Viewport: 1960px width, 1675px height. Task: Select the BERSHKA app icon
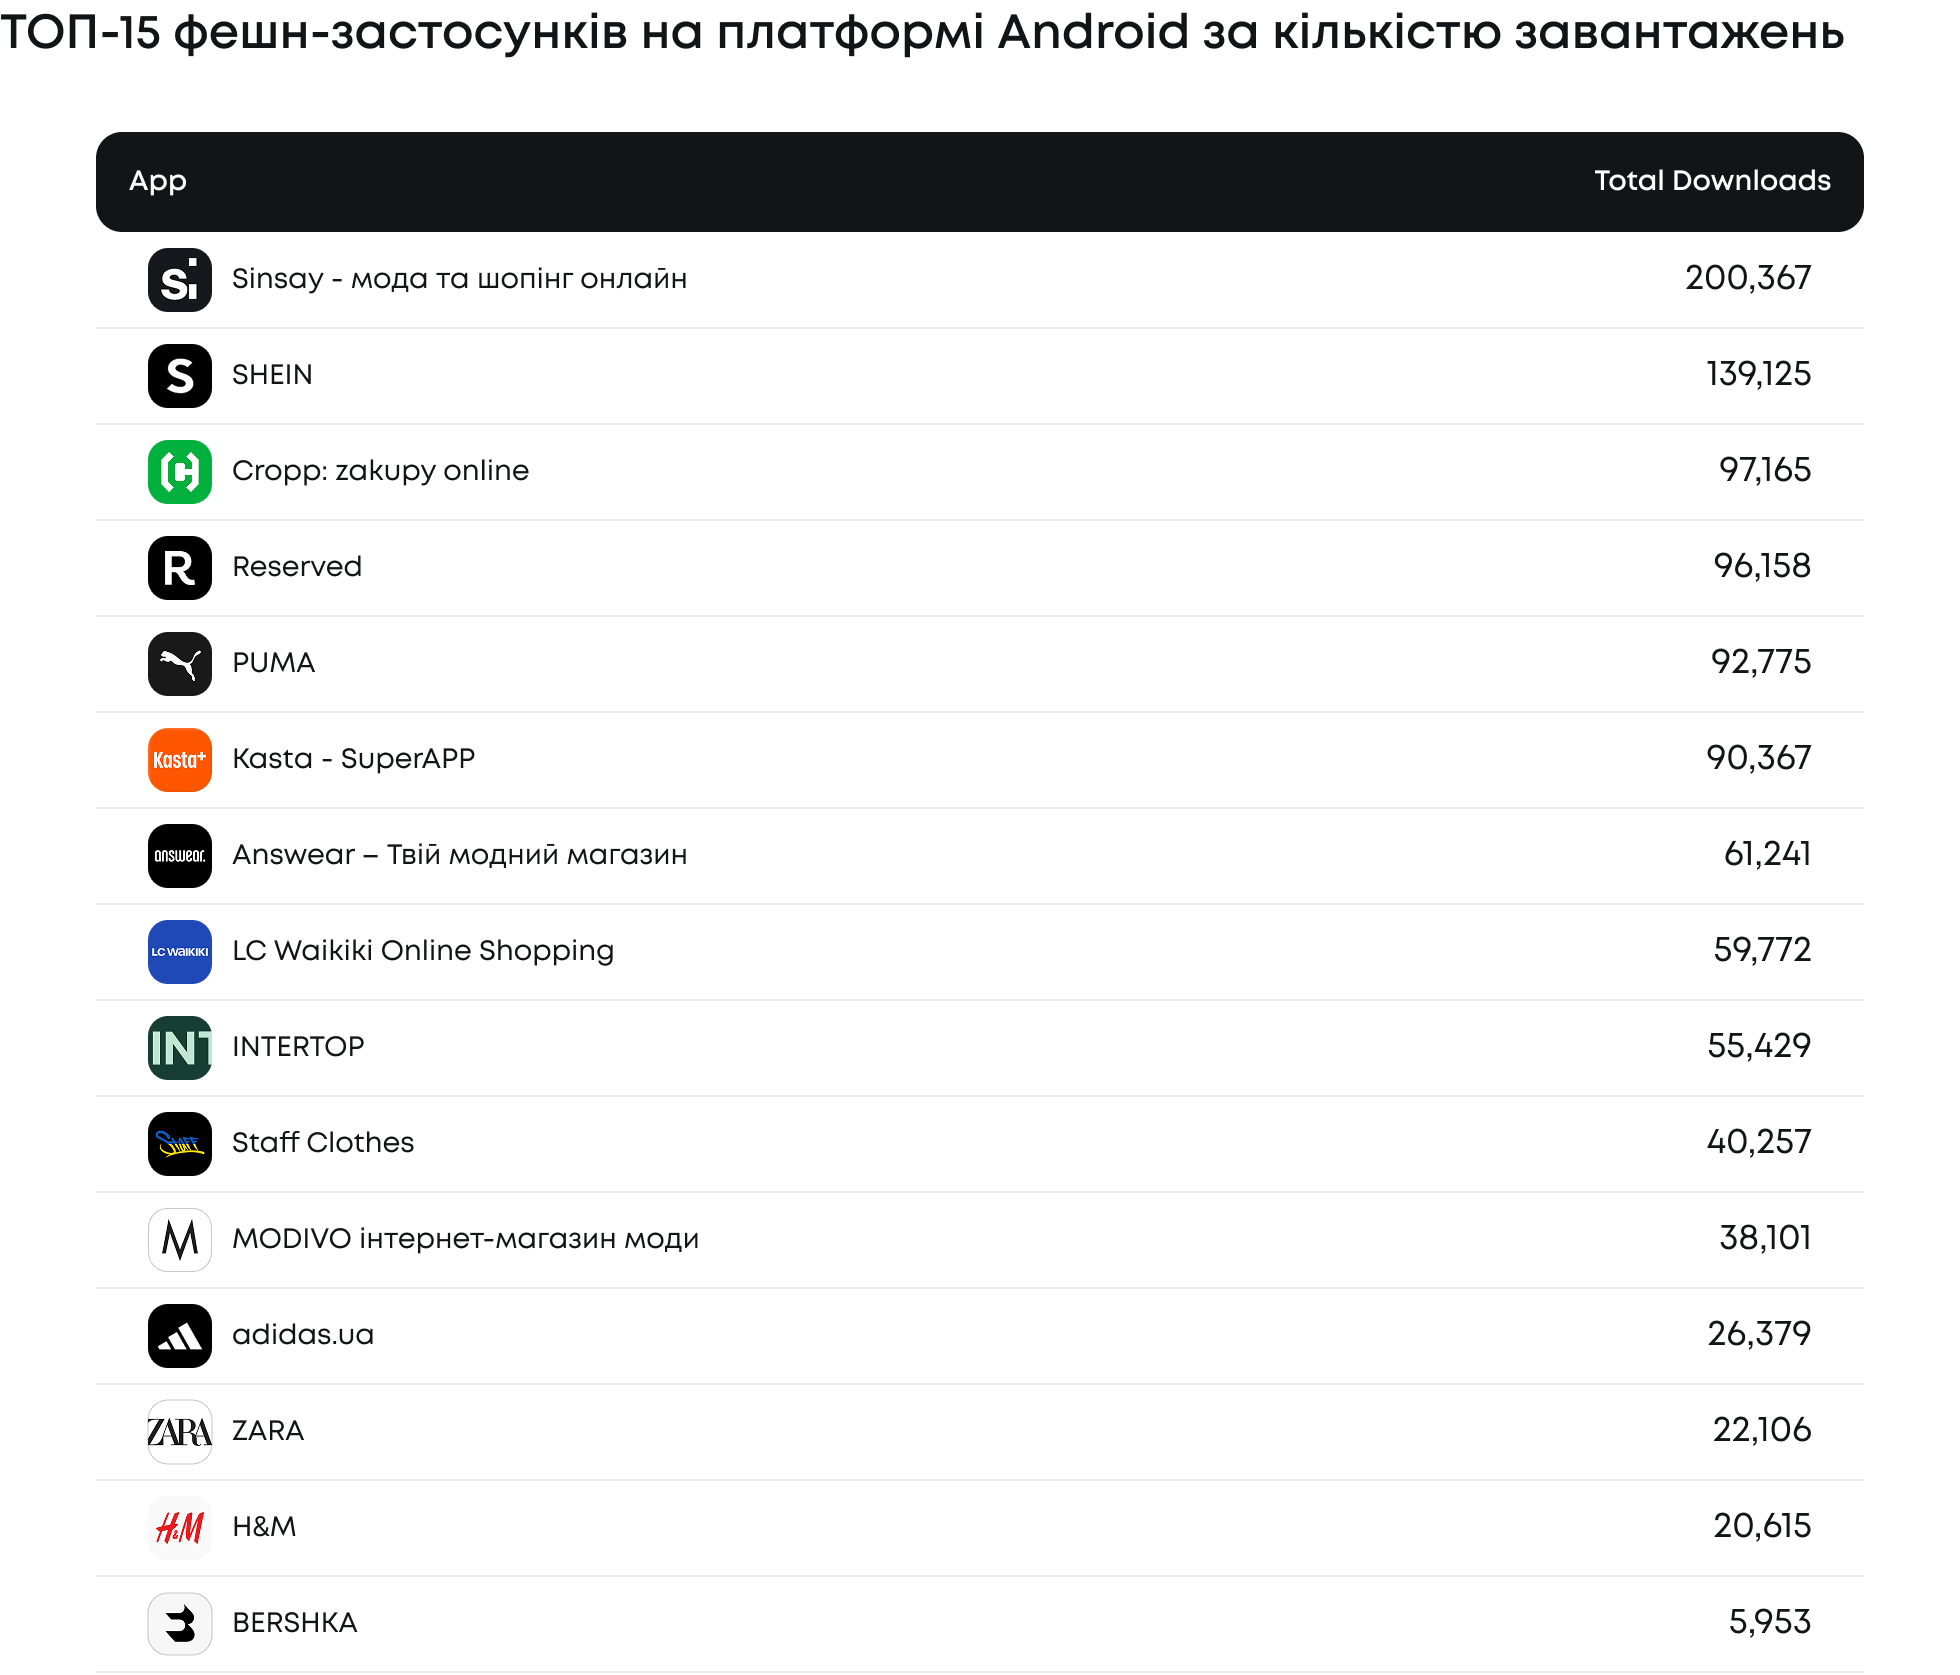pos(180,1624)
